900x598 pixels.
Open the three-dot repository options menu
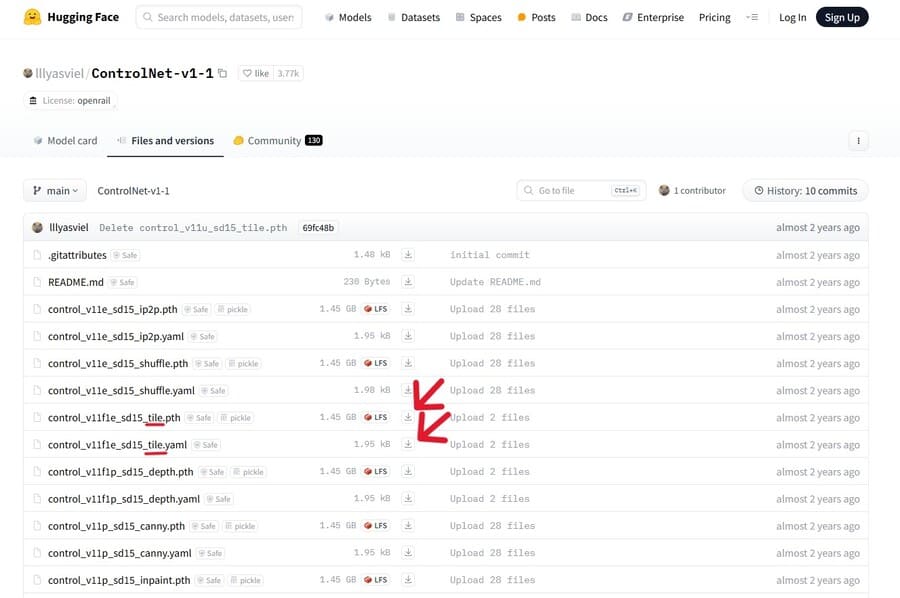(x=858, y=141)
